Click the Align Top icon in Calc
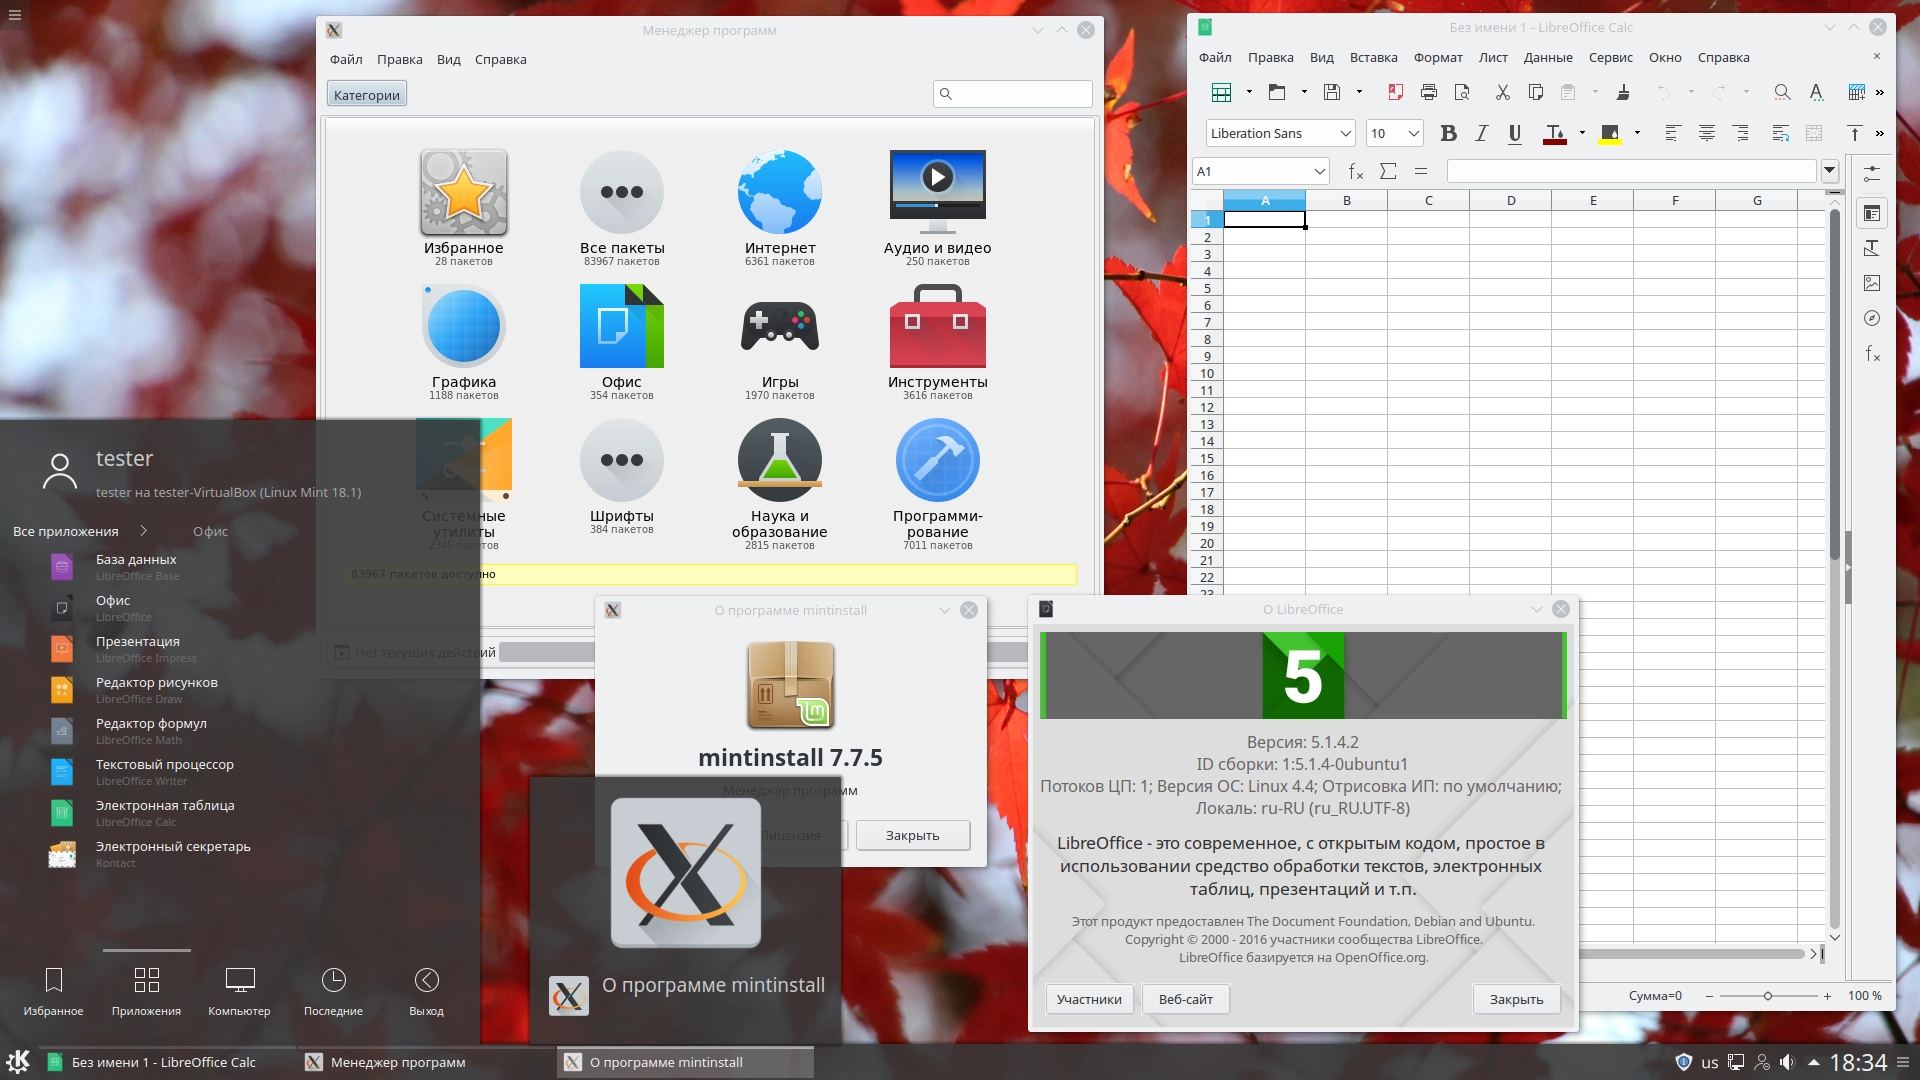Image resolution: width=1920 pixels, height=1080 pixels. (x=1854, y=133)
